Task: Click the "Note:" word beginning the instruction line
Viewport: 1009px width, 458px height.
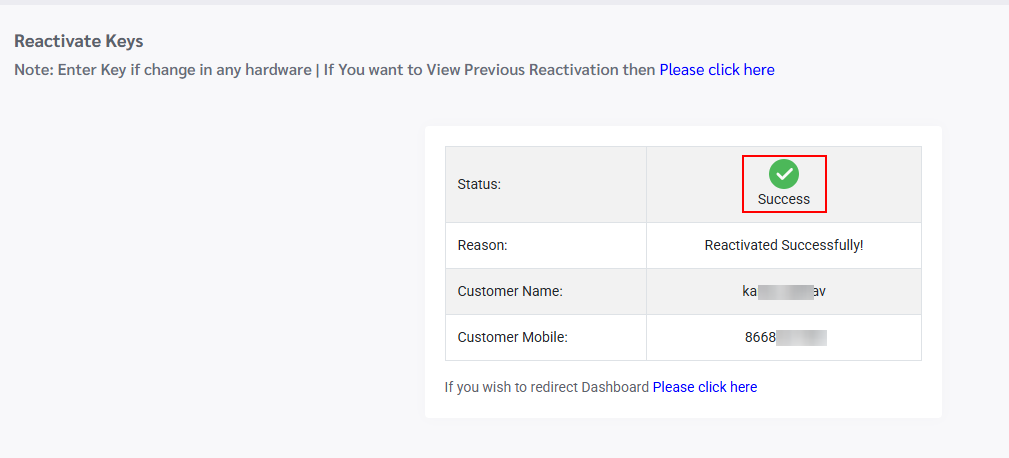Action: click(34, 70)
